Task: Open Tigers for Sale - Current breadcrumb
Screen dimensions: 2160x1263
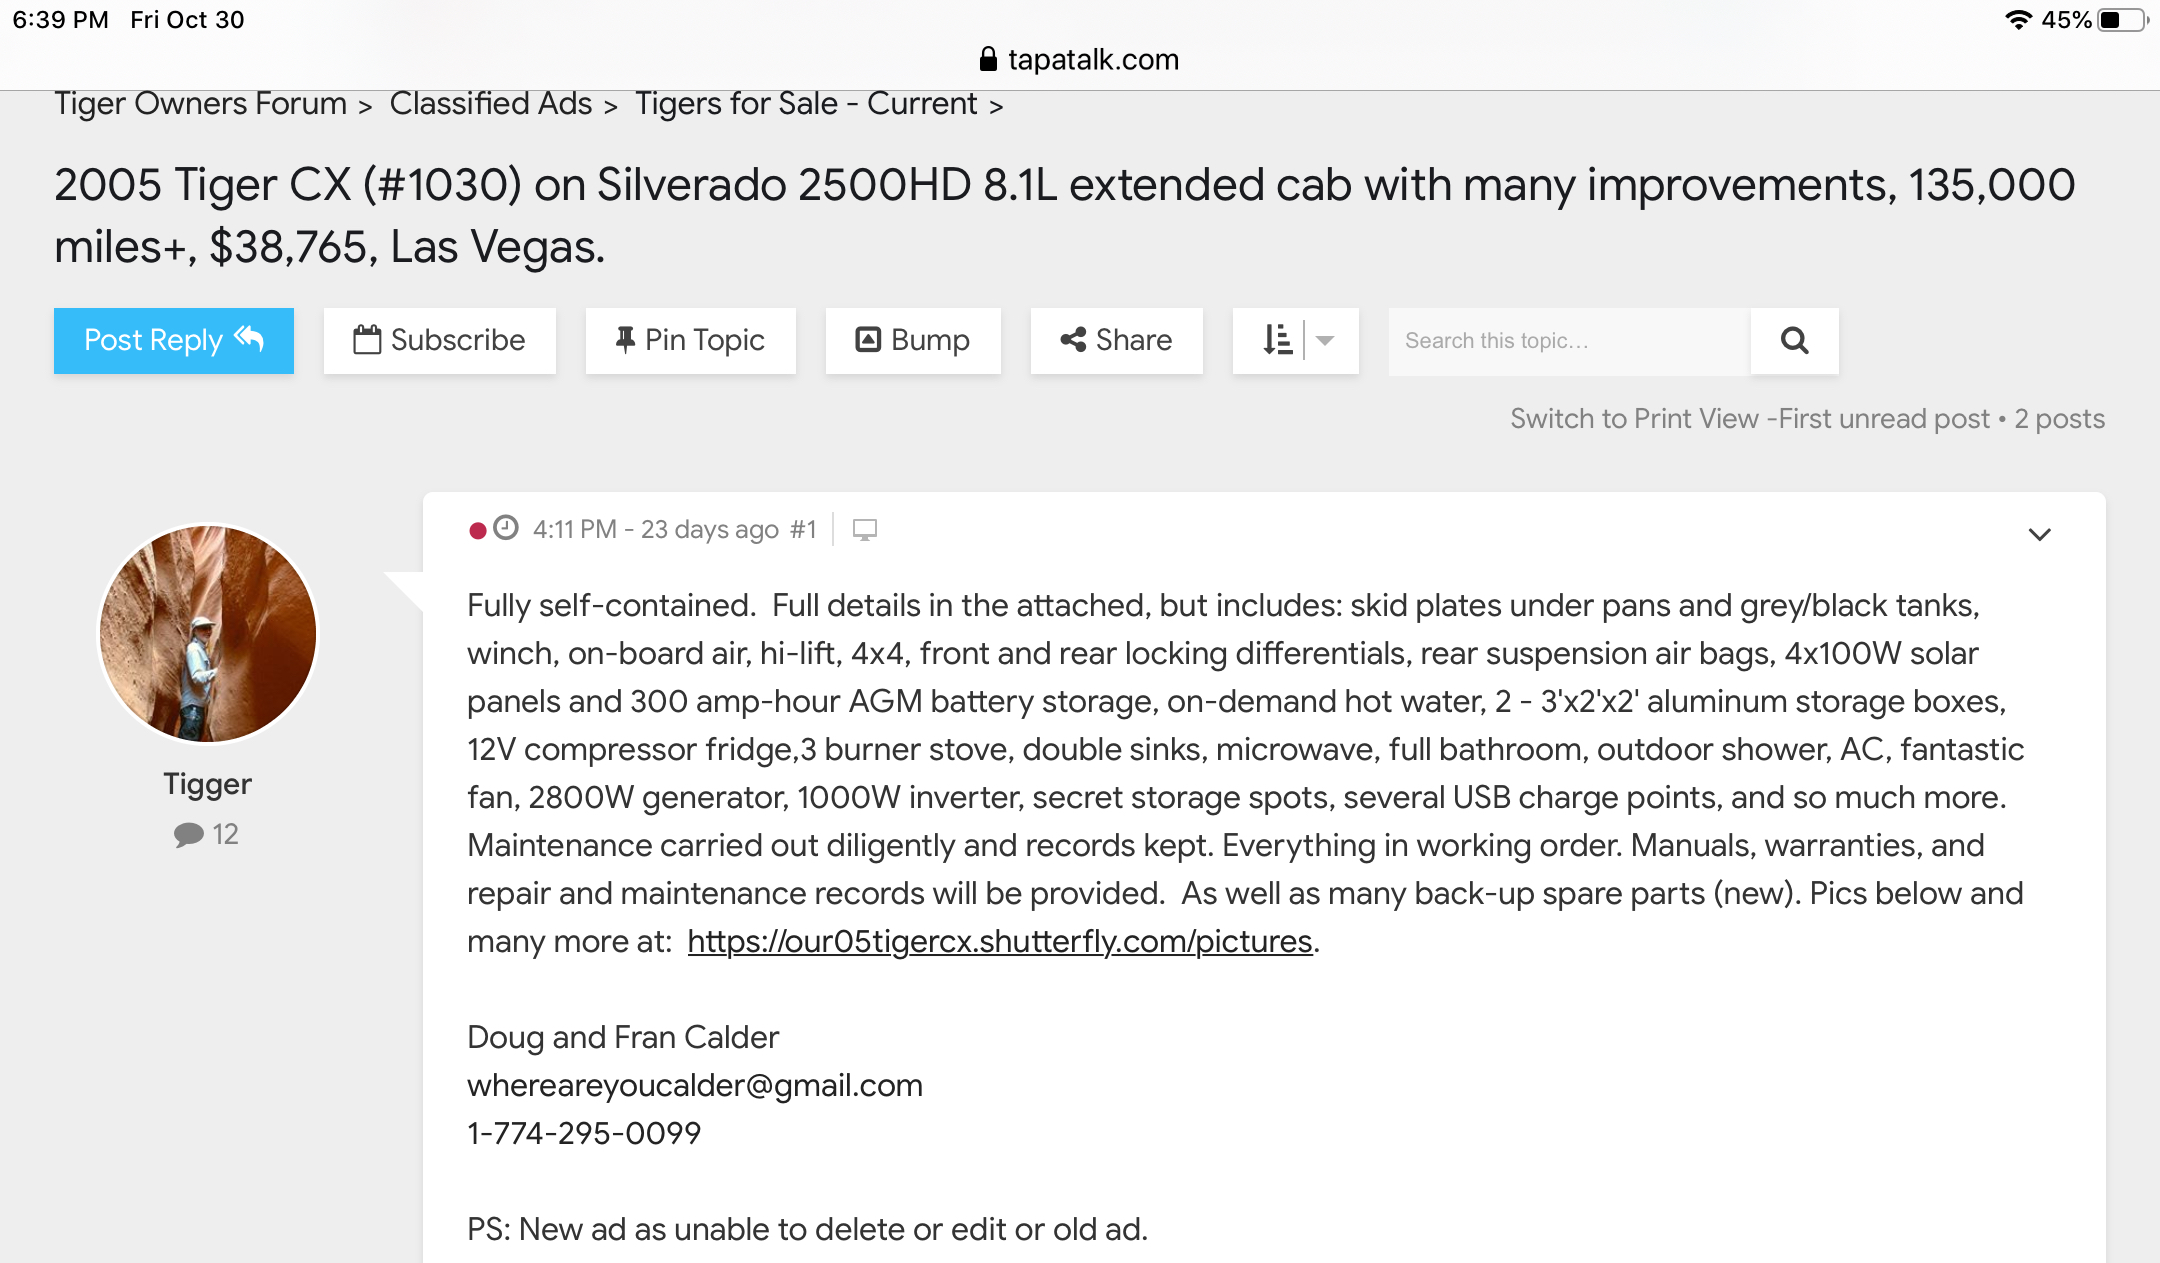Action: [x=806, y=104]
